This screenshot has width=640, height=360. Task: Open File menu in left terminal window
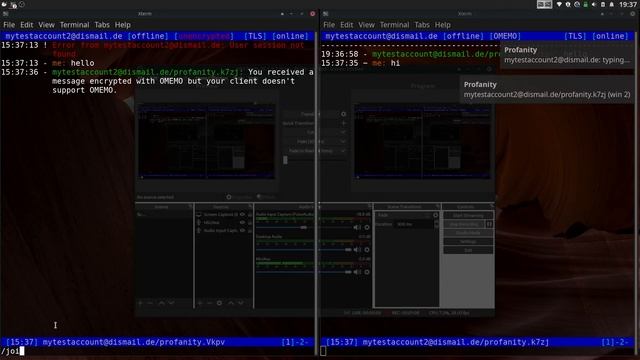click(x=9, y=25)
